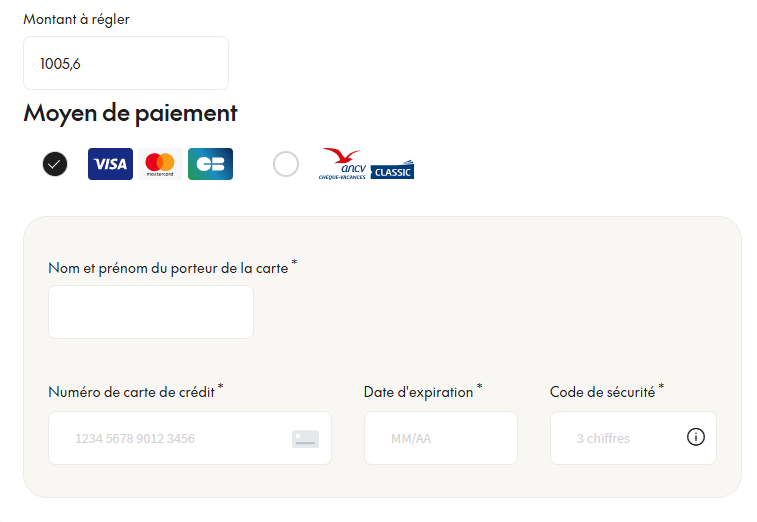Image resolution: width=757 pixels, height=522 pixels.
Task: Select the Mastercard logo
Action: (160, 164)
